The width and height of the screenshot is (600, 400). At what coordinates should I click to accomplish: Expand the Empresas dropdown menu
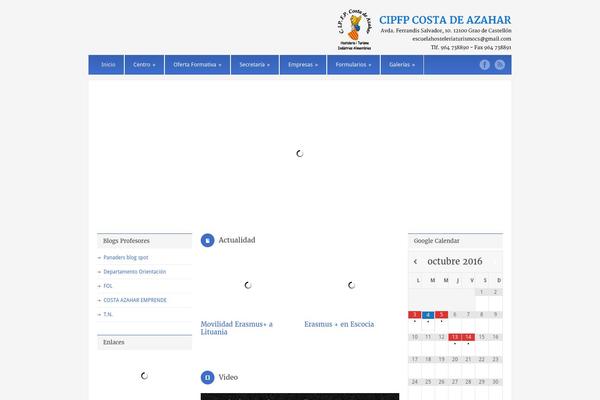(303, 65)
